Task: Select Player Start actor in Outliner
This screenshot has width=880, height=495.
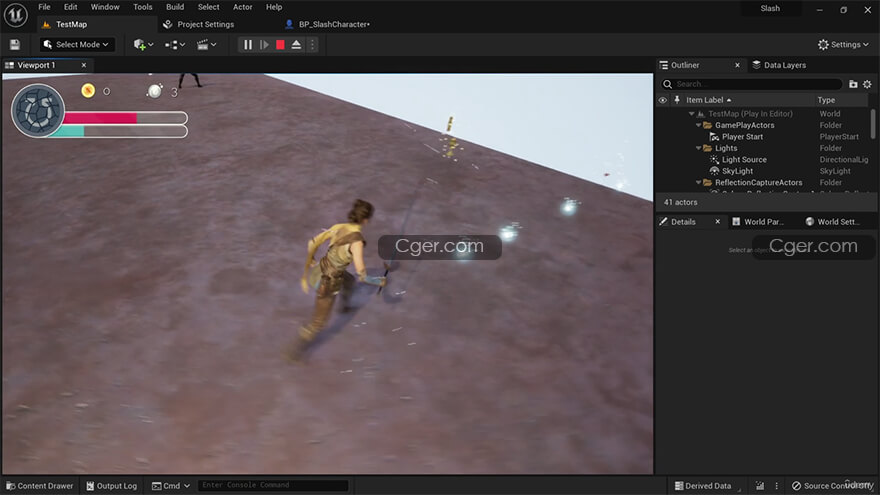Action: tap(742, 136)
